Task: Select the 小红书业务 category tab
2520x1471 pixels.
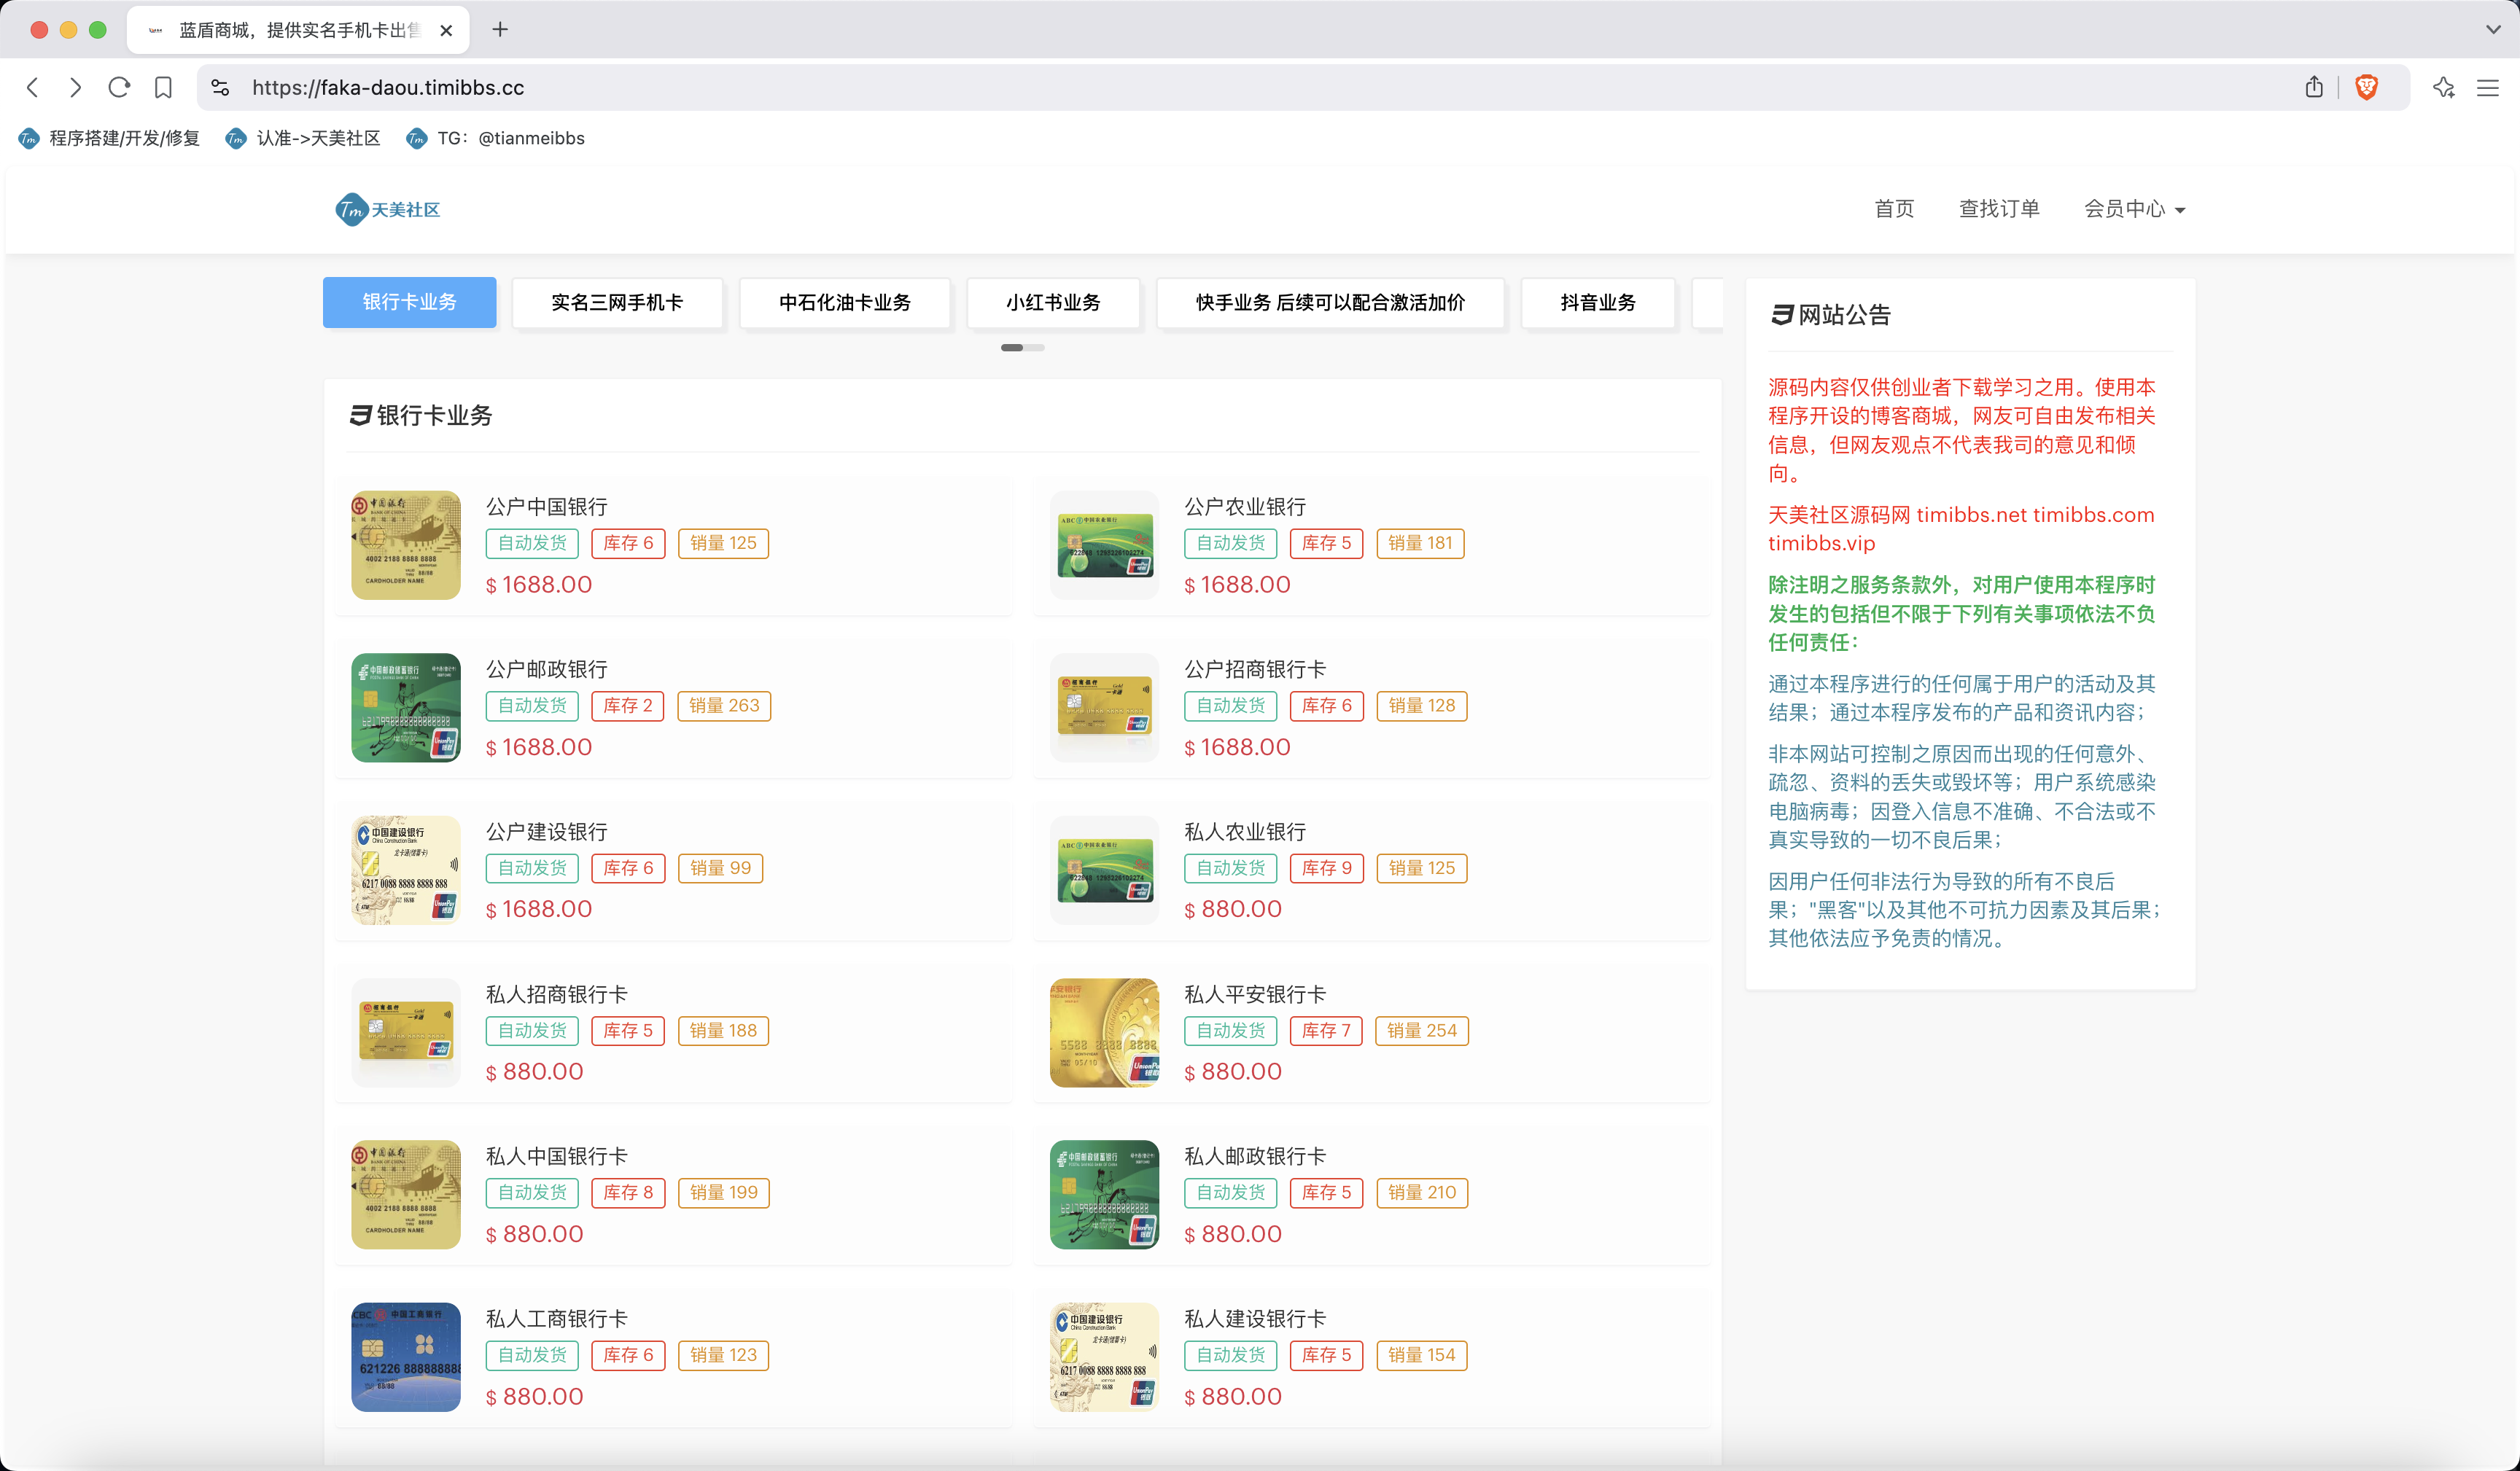Action: pos(1053,302)
